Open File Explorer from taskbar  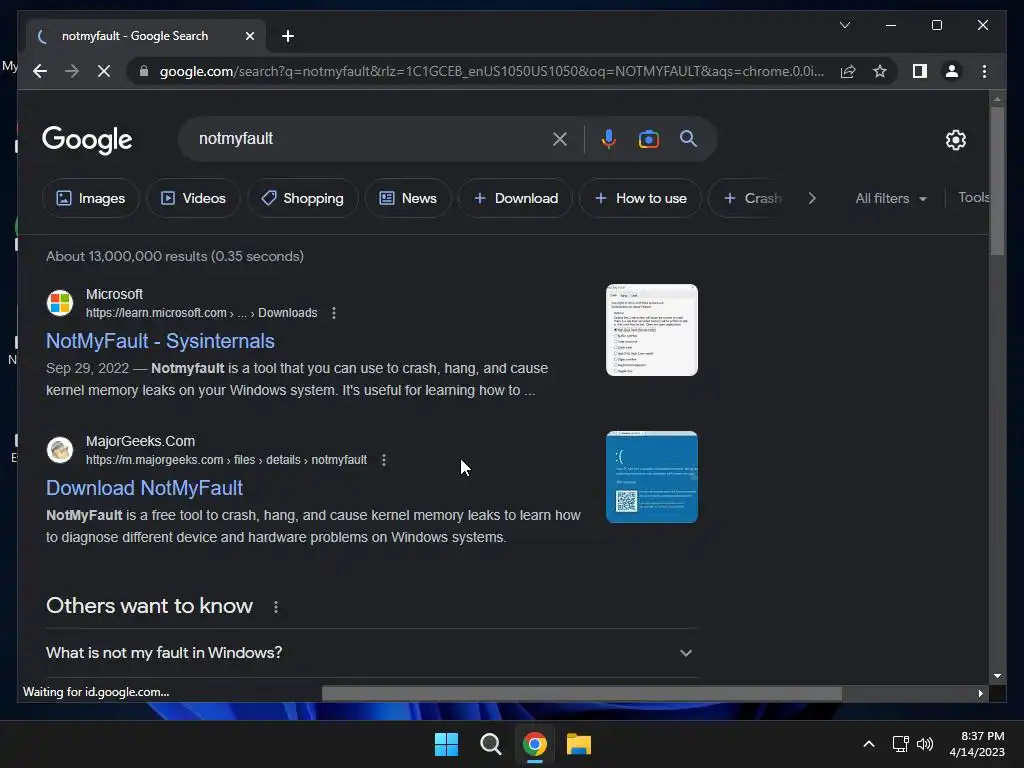[x=579, y=744]
